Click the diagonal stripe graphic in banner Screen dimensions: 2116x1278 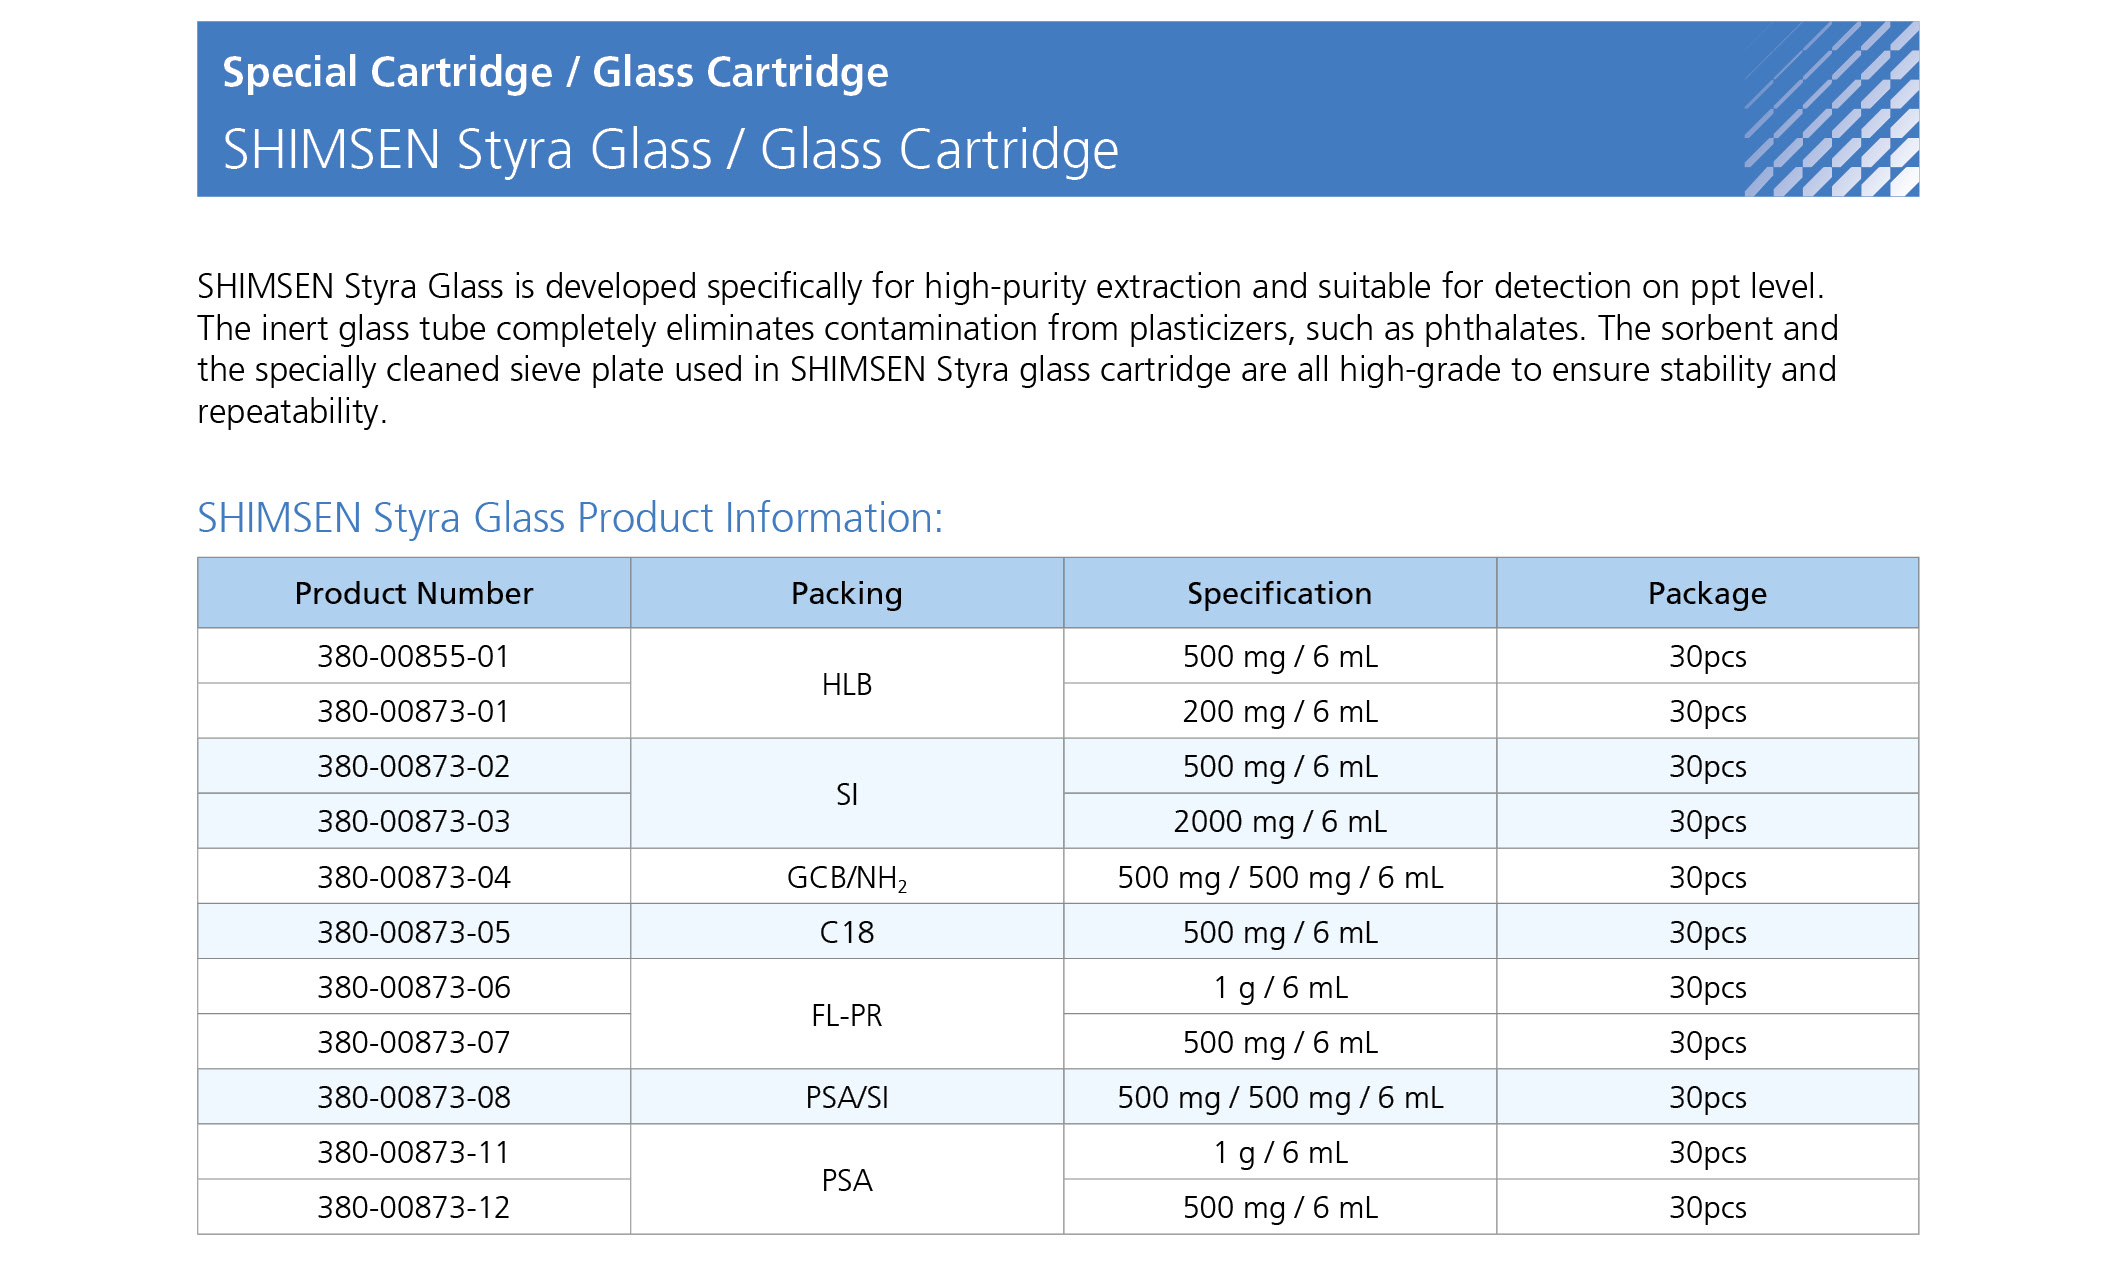point(1832,109)
